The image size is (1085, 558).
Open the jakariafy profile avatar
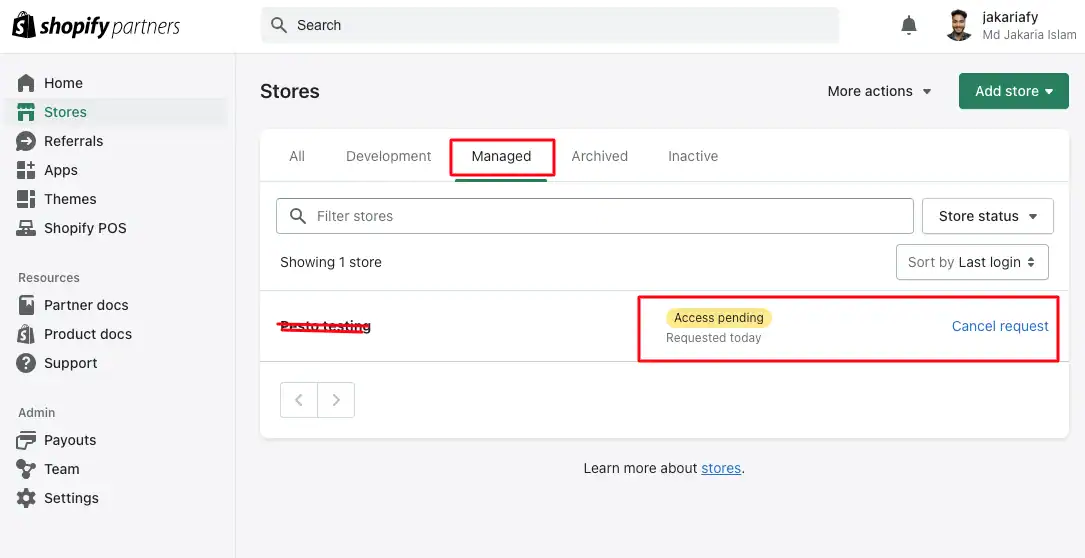(x=959, y=26)
